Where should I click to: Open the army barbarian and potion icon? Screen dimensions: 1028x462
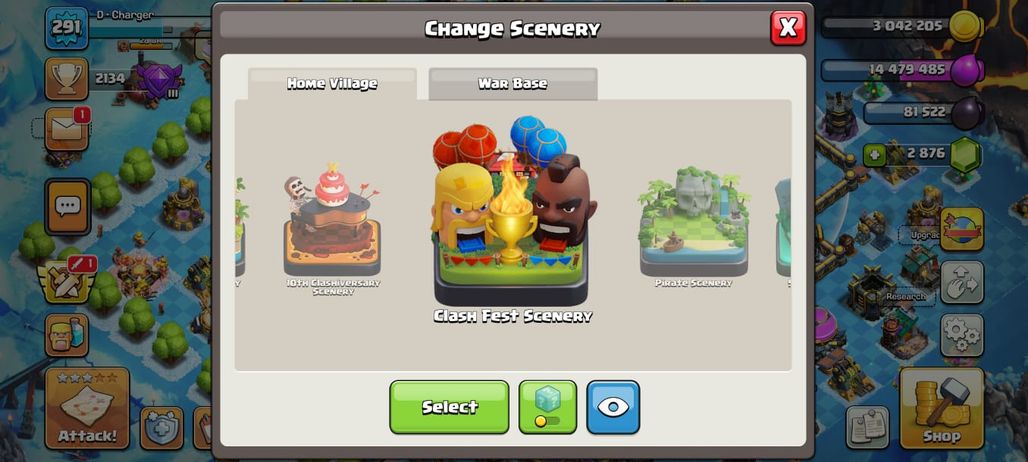click(x=67, y=335)
